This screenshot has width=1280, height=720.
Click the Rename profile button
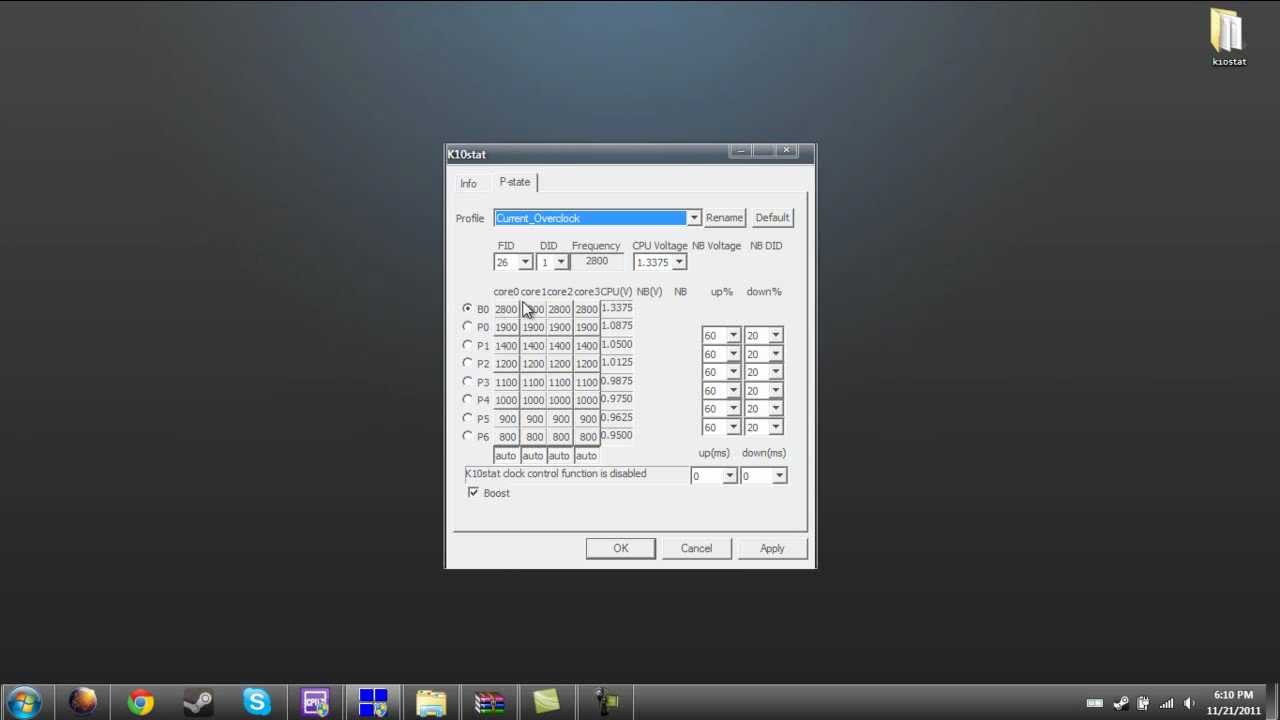(724, 218)
